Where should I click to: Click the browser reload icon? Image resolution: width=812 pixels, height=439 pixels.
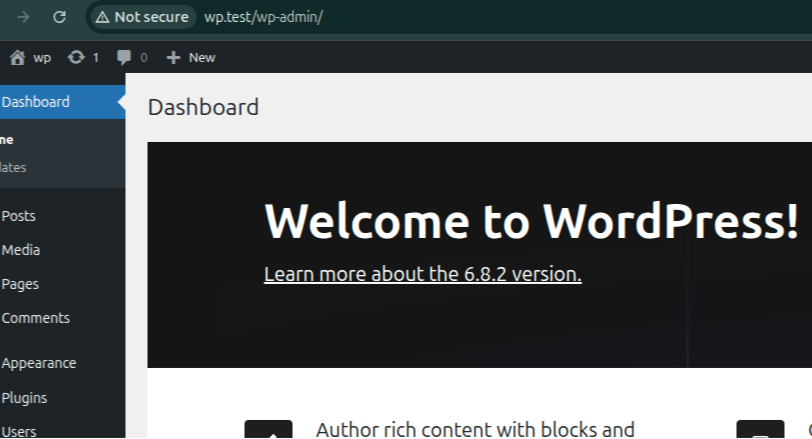coord(60,17)
